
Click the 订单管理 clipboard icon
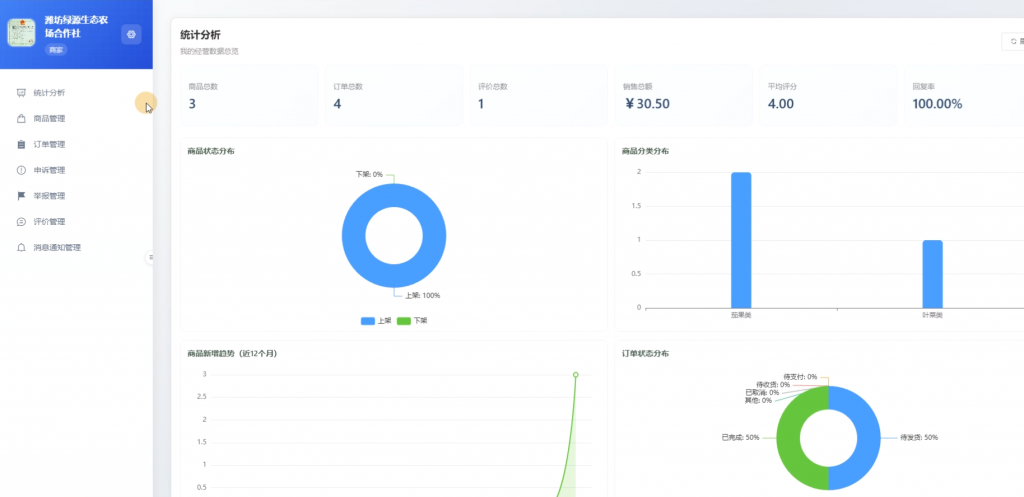(21, 144)
